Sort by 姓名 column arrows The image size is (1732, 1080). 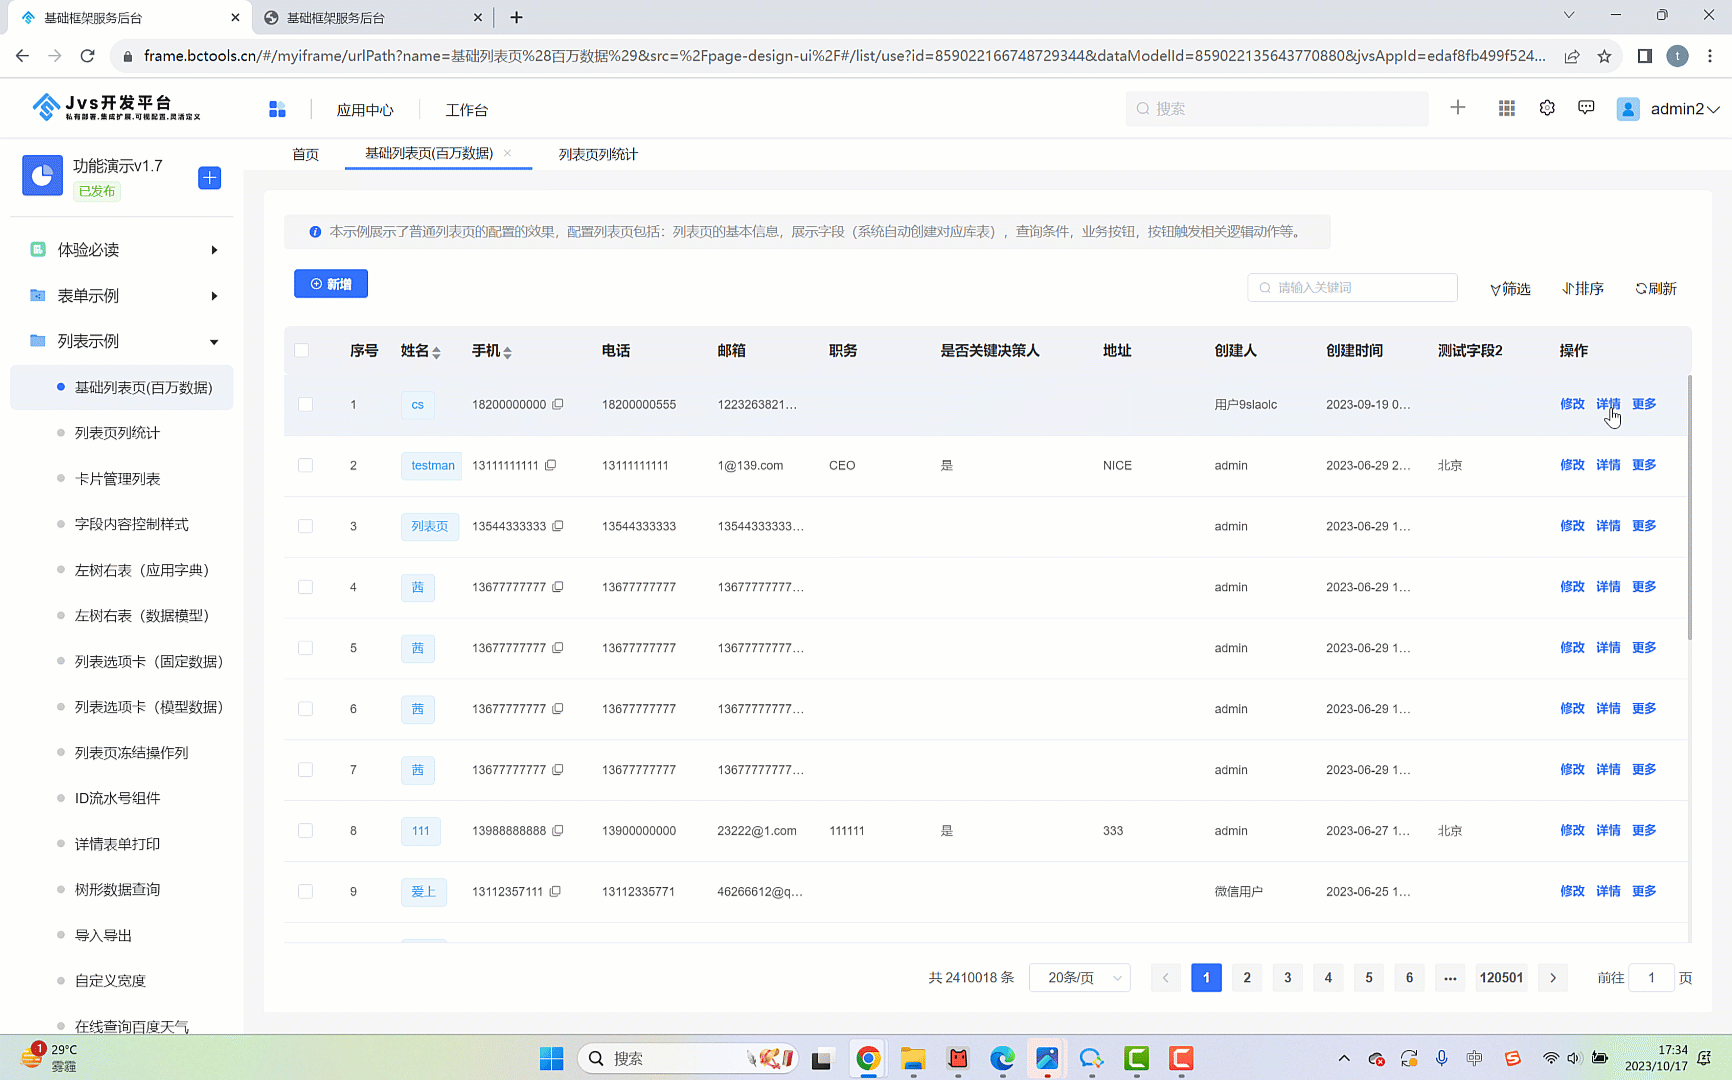[437, 352]
